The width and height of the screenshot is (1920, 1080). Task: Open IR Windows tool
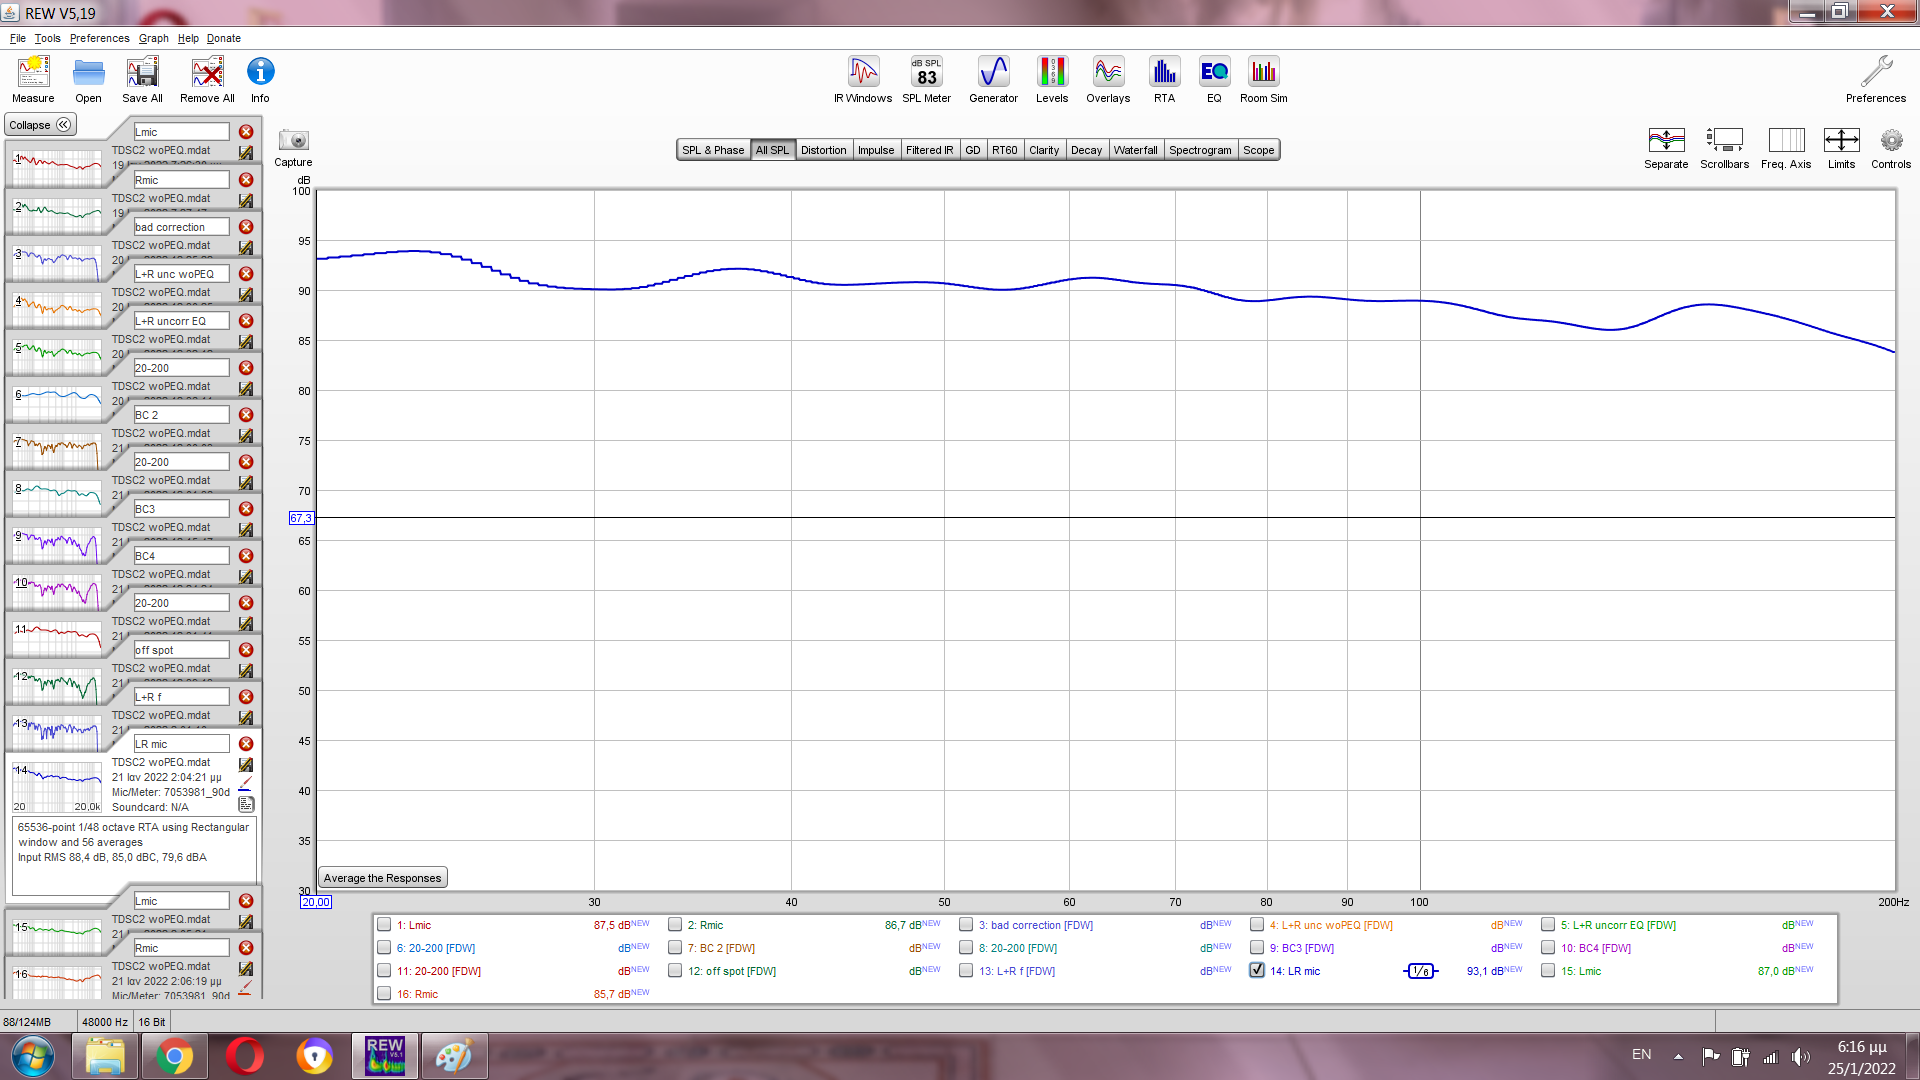click(x=863, y=79)
